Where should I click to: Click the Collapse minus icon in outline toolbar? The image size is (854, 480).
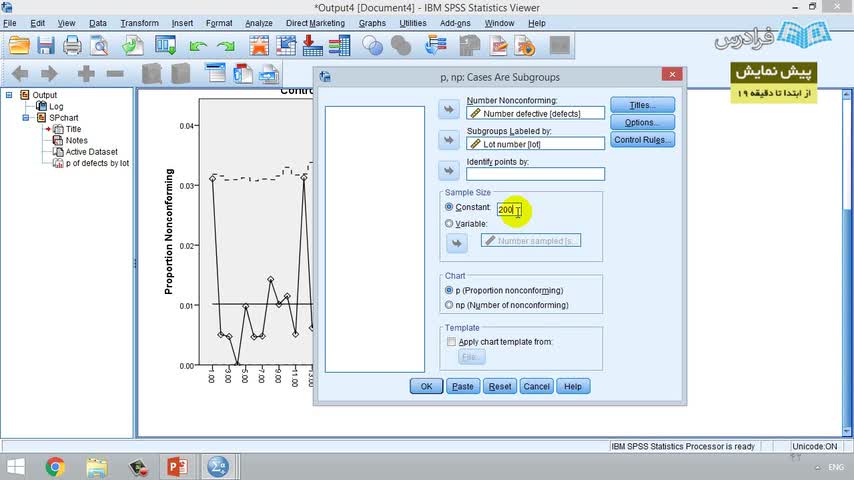click(x=115, y=73)
